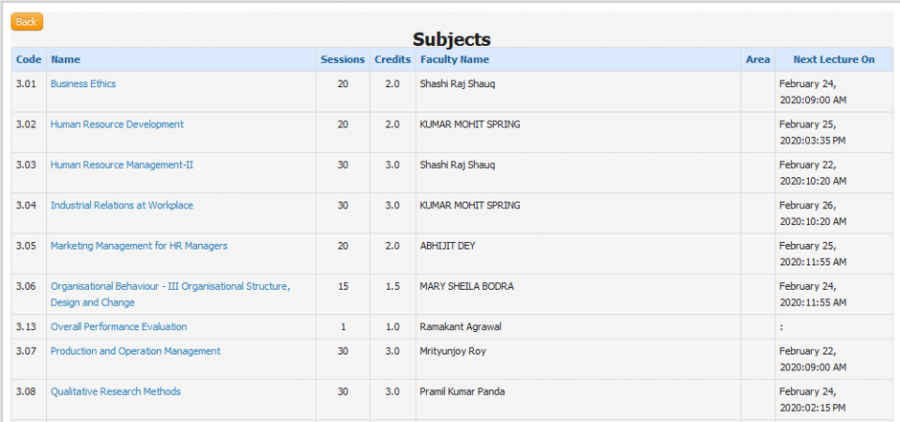
Task: Open Human Resource Development subject
Action: point(117,125)
